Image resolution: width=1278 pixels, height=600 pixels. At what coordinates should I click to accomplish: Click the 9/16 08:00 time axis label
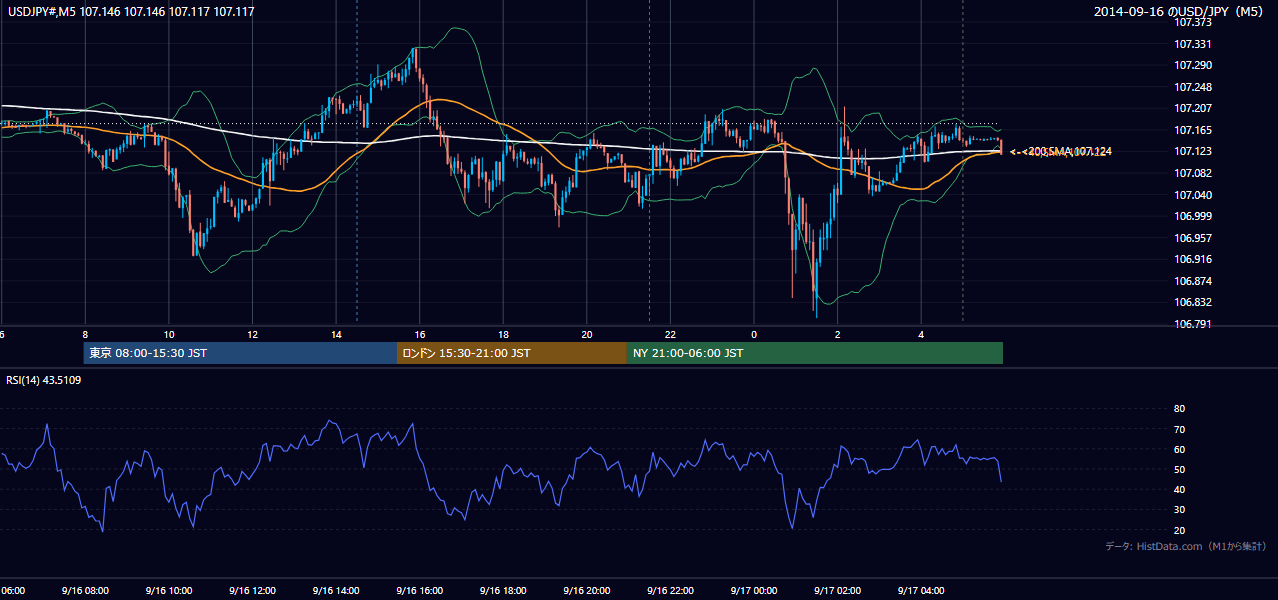tap(84, 591)
